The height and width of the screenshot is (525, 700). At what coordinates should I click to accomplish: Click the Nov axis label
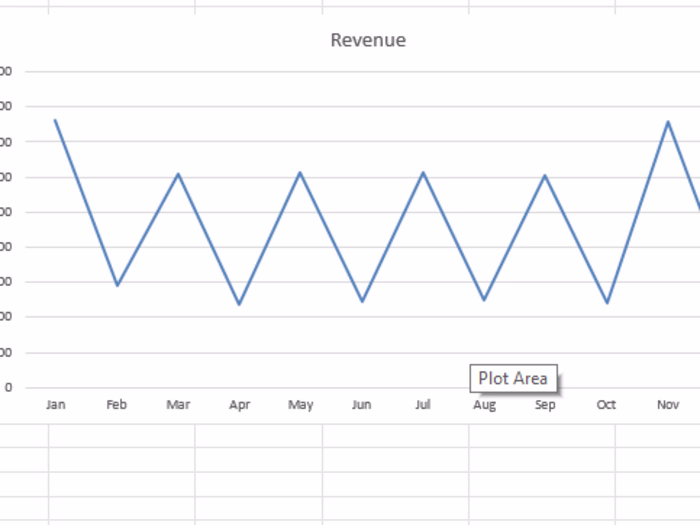pos(668,404)
